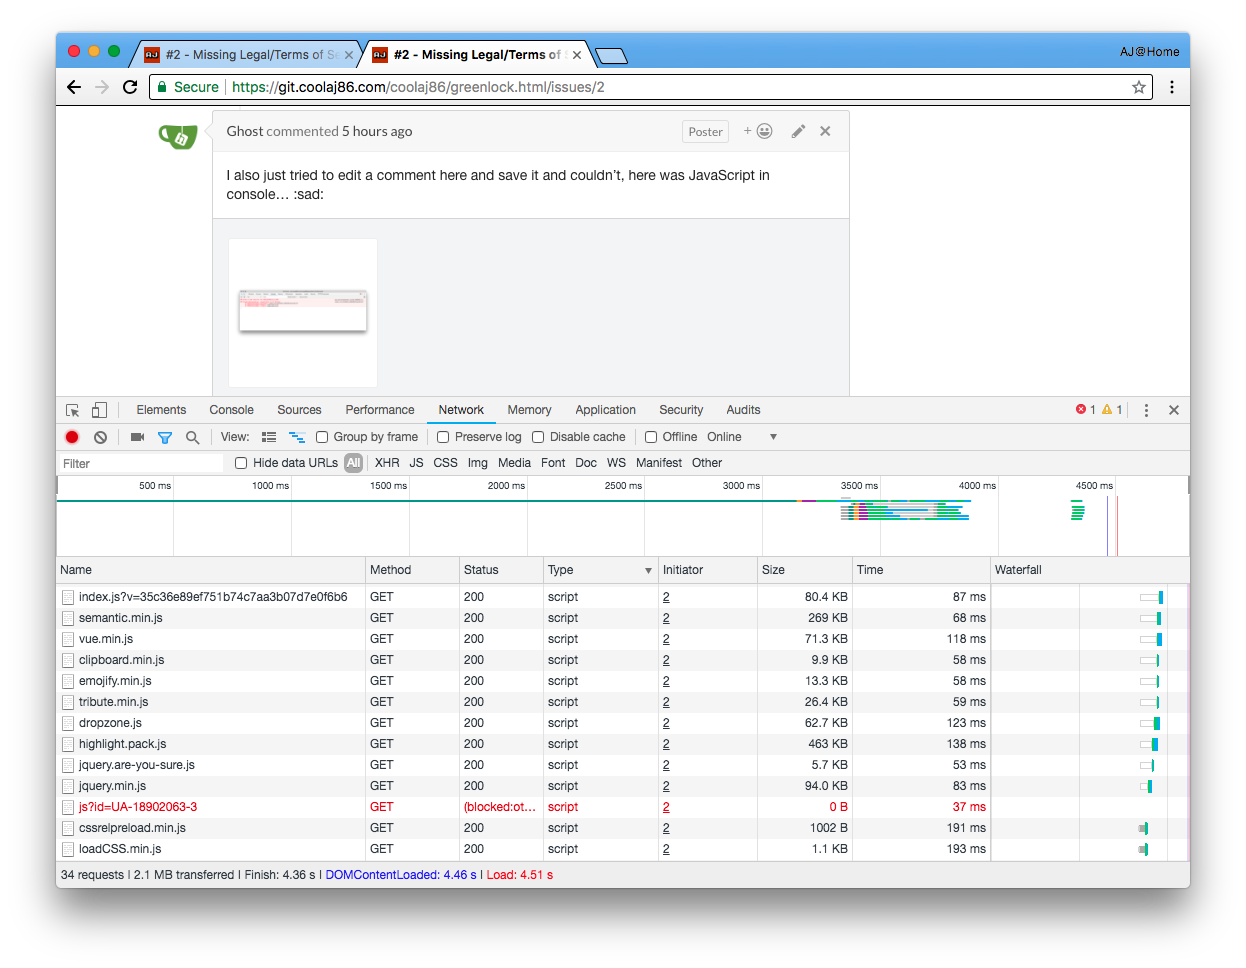This screenshot has width=1246, height=968.
Task: Sort by the Status column header
Action: point(501,570)
